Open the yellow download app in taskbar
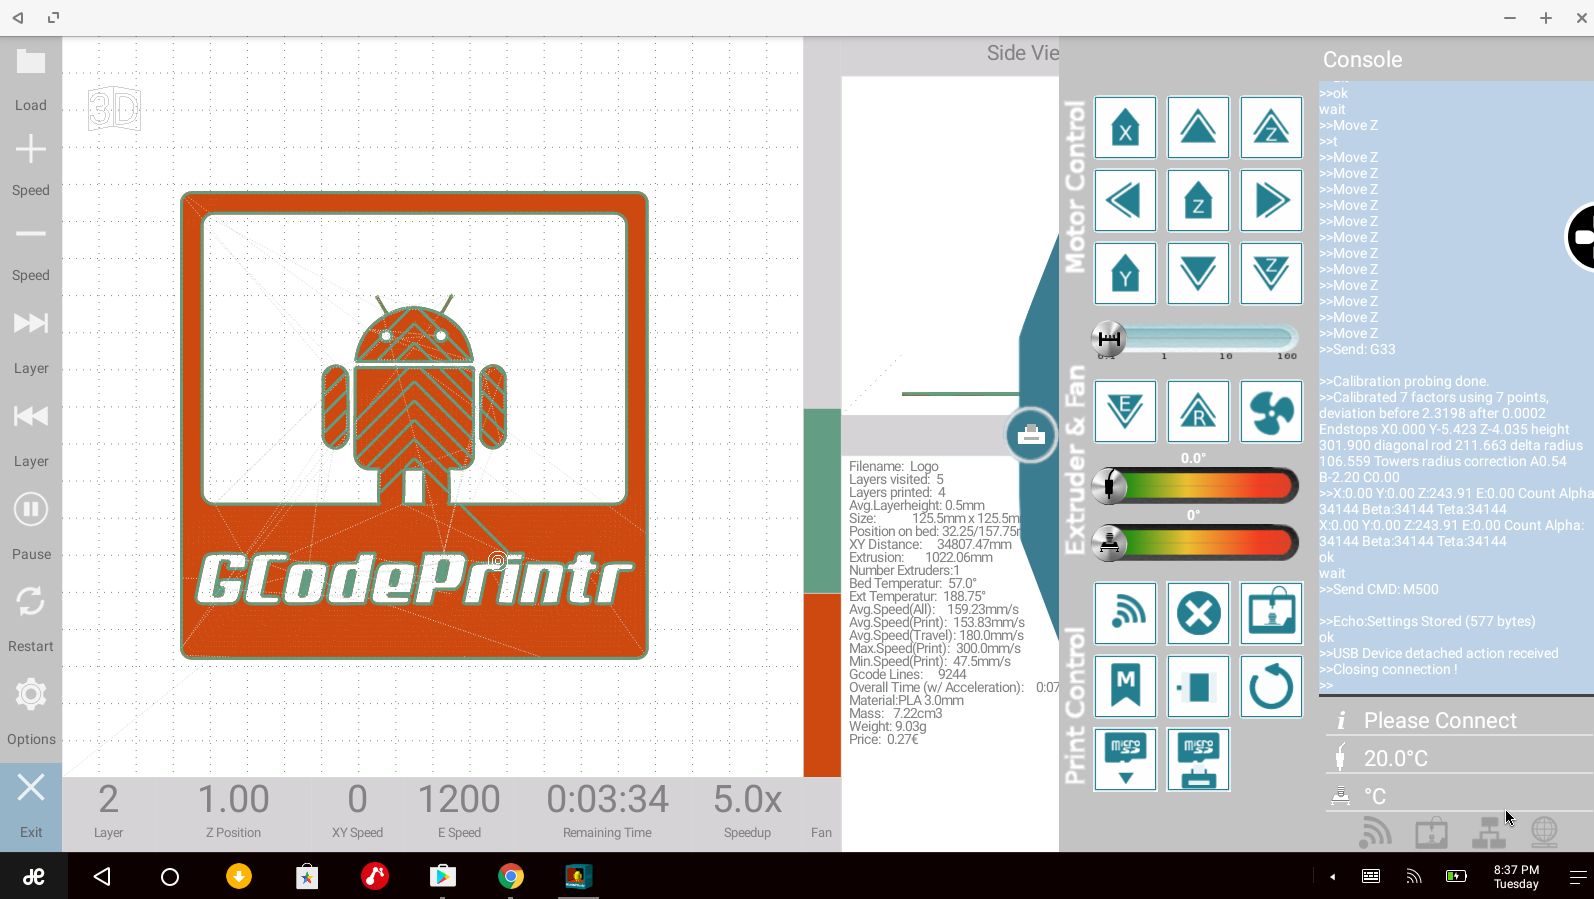 (x=239, y=877)
